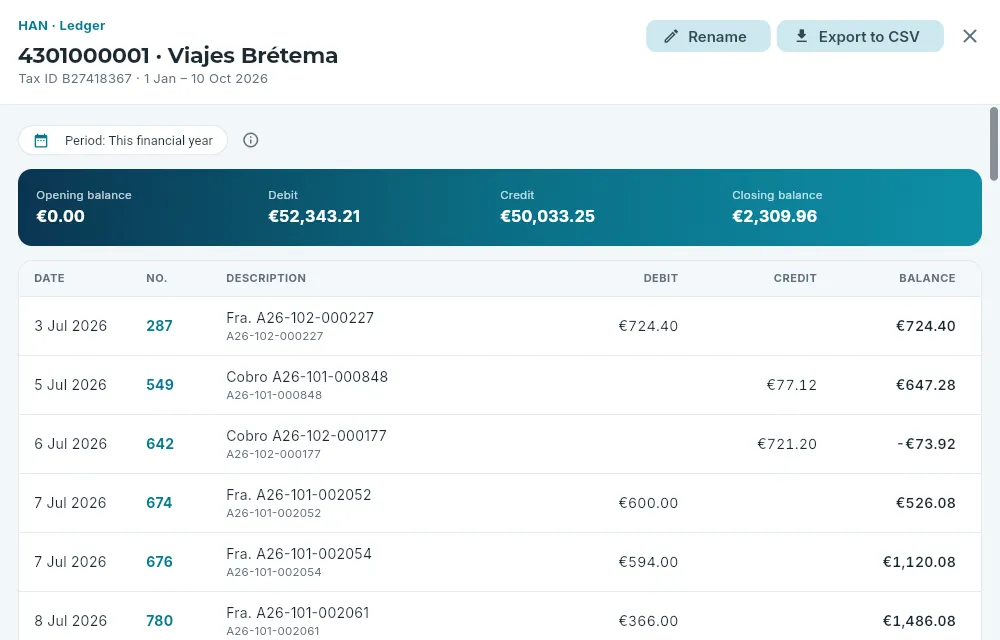The image size is (1000, 640).
Task: Select description Fra. A26-102-000227
Action: pyautogui.click(x=300, y=317)
